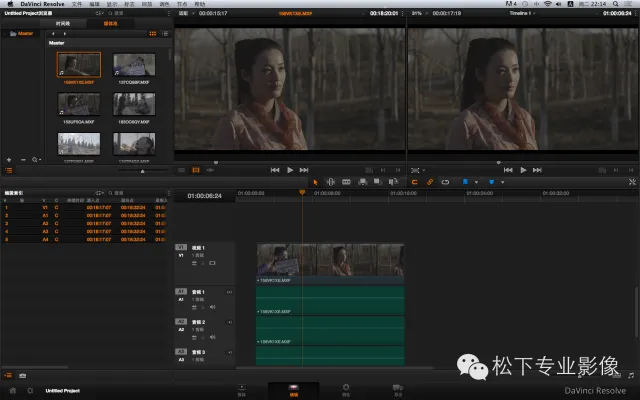Screen dimensions: 640x400
Task: Open the orange Media Pool tab
Action: point(110,24)
